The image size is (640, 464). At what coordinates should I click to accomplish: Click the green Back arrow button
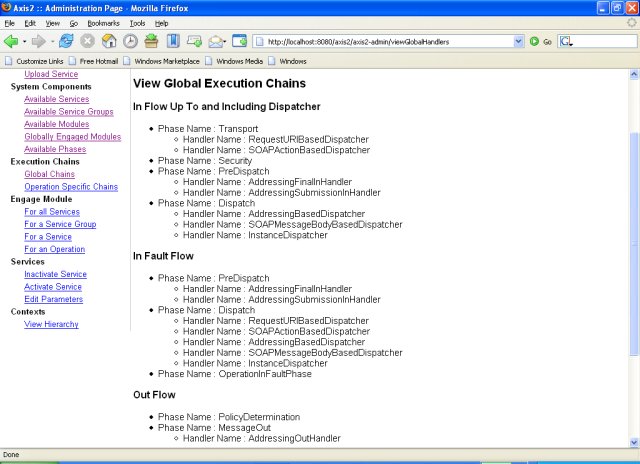[11, 41]
